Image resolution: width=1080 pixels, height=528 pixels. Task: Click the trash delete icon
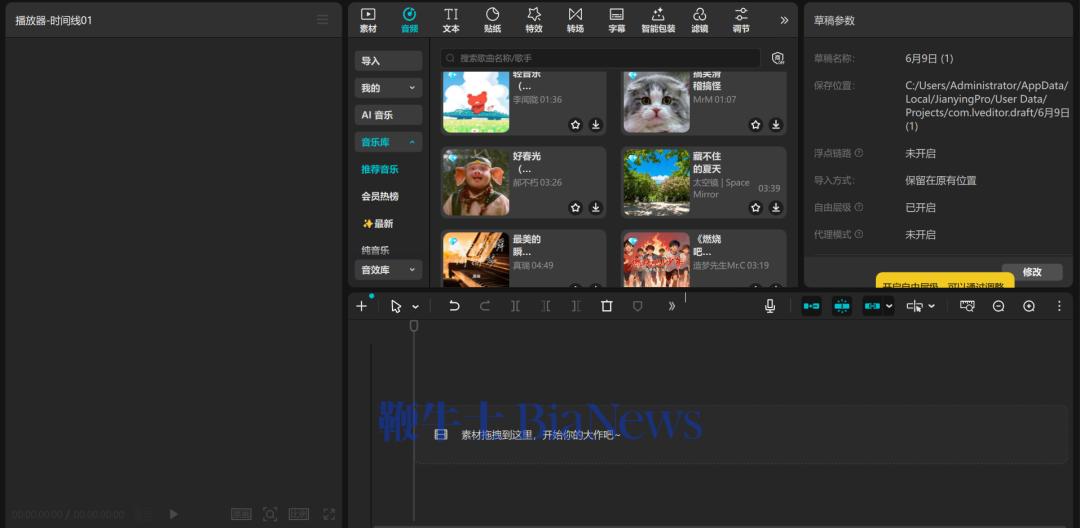click(607, 306)
